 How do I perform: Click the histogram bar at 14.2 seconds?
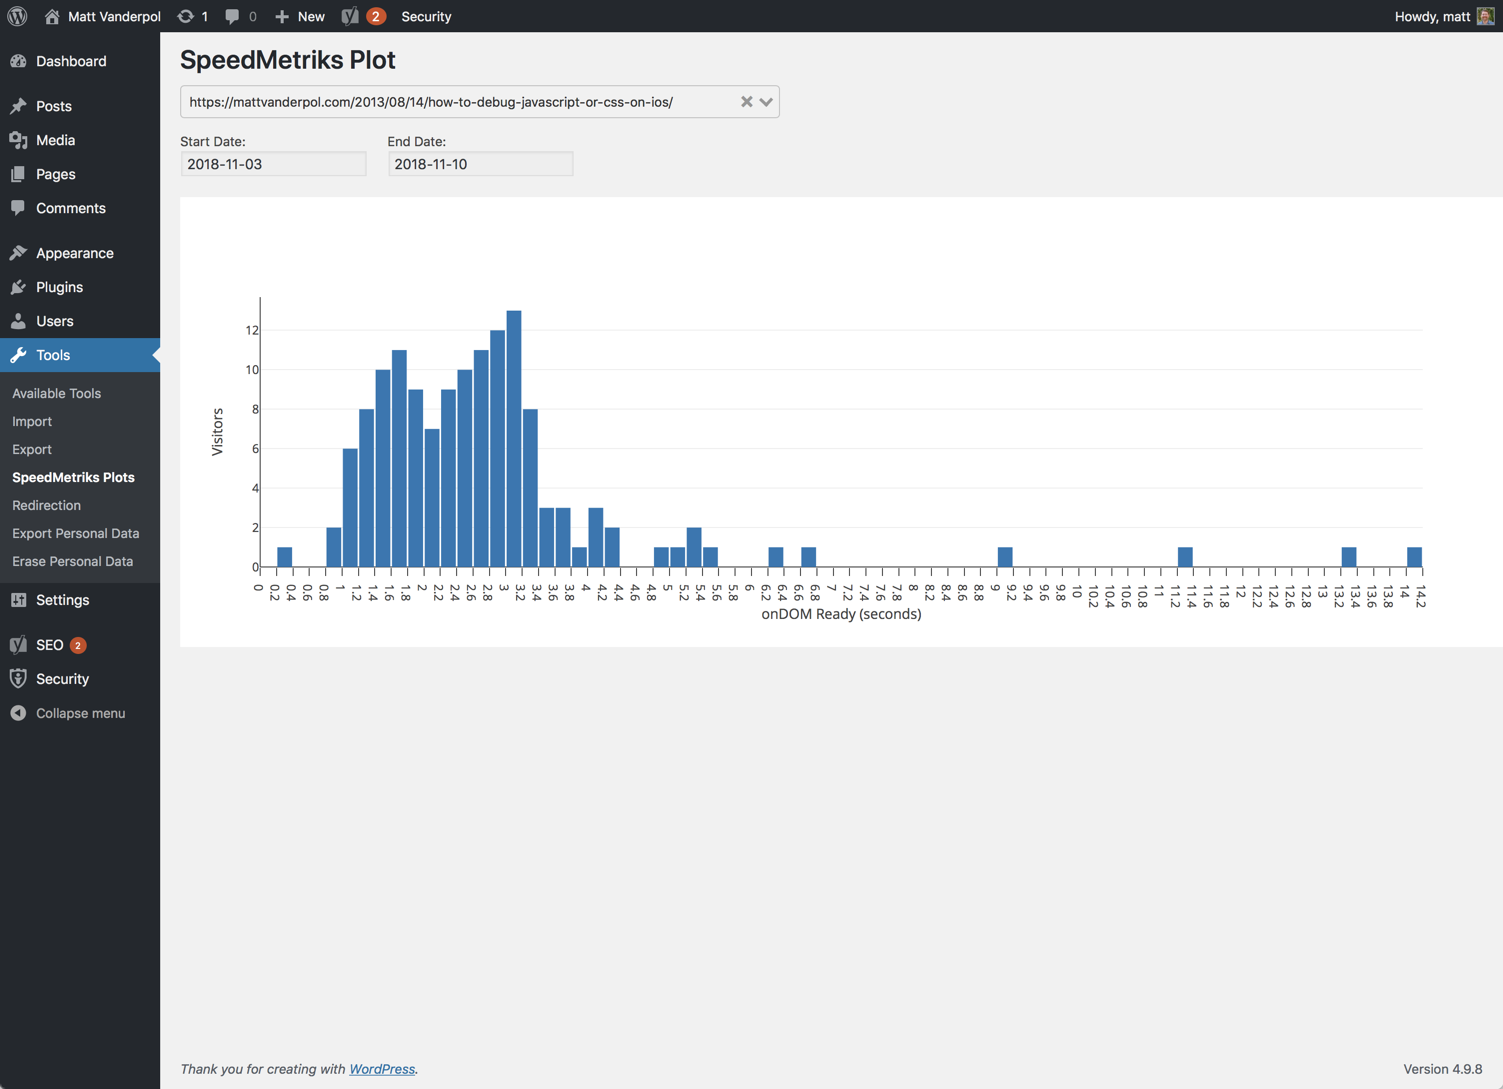coord(1414,557)
